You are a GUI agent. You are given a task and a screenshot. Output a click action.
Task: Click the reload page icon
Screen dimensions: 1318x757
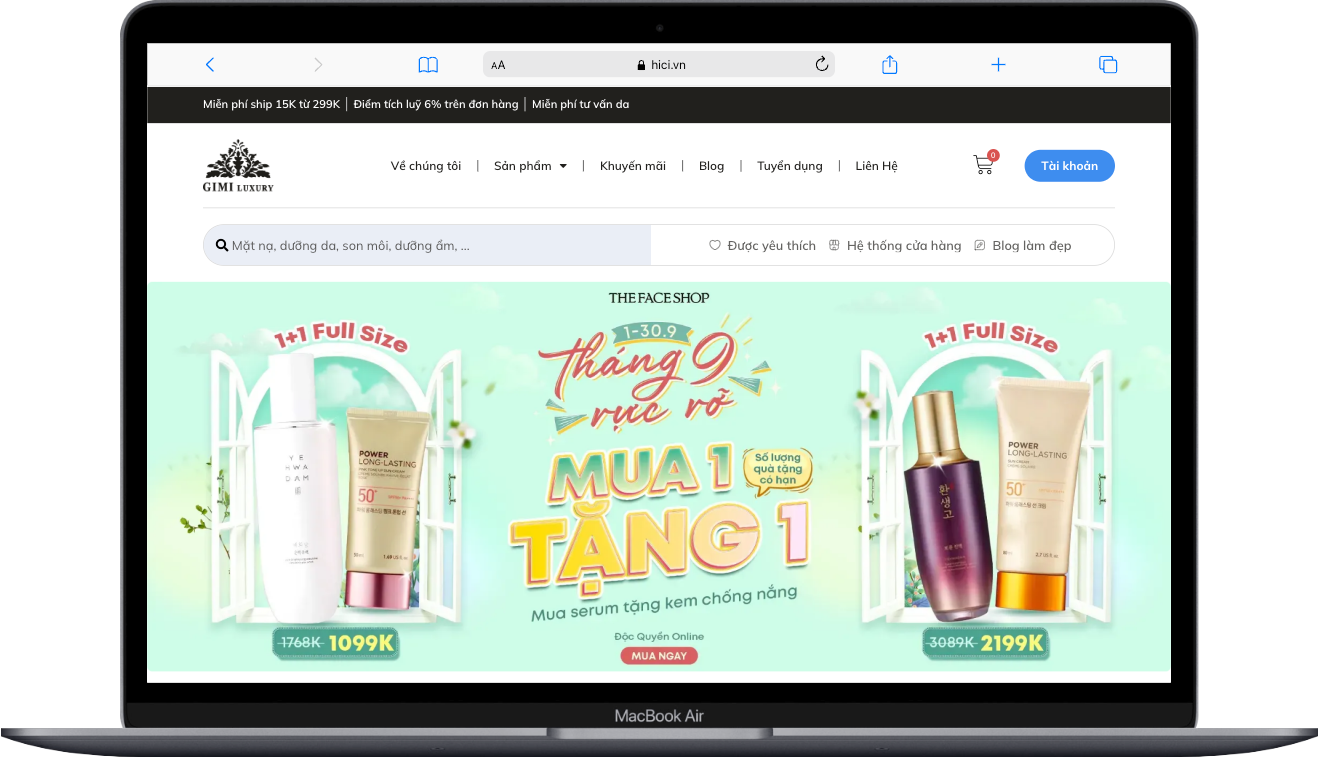822,65
